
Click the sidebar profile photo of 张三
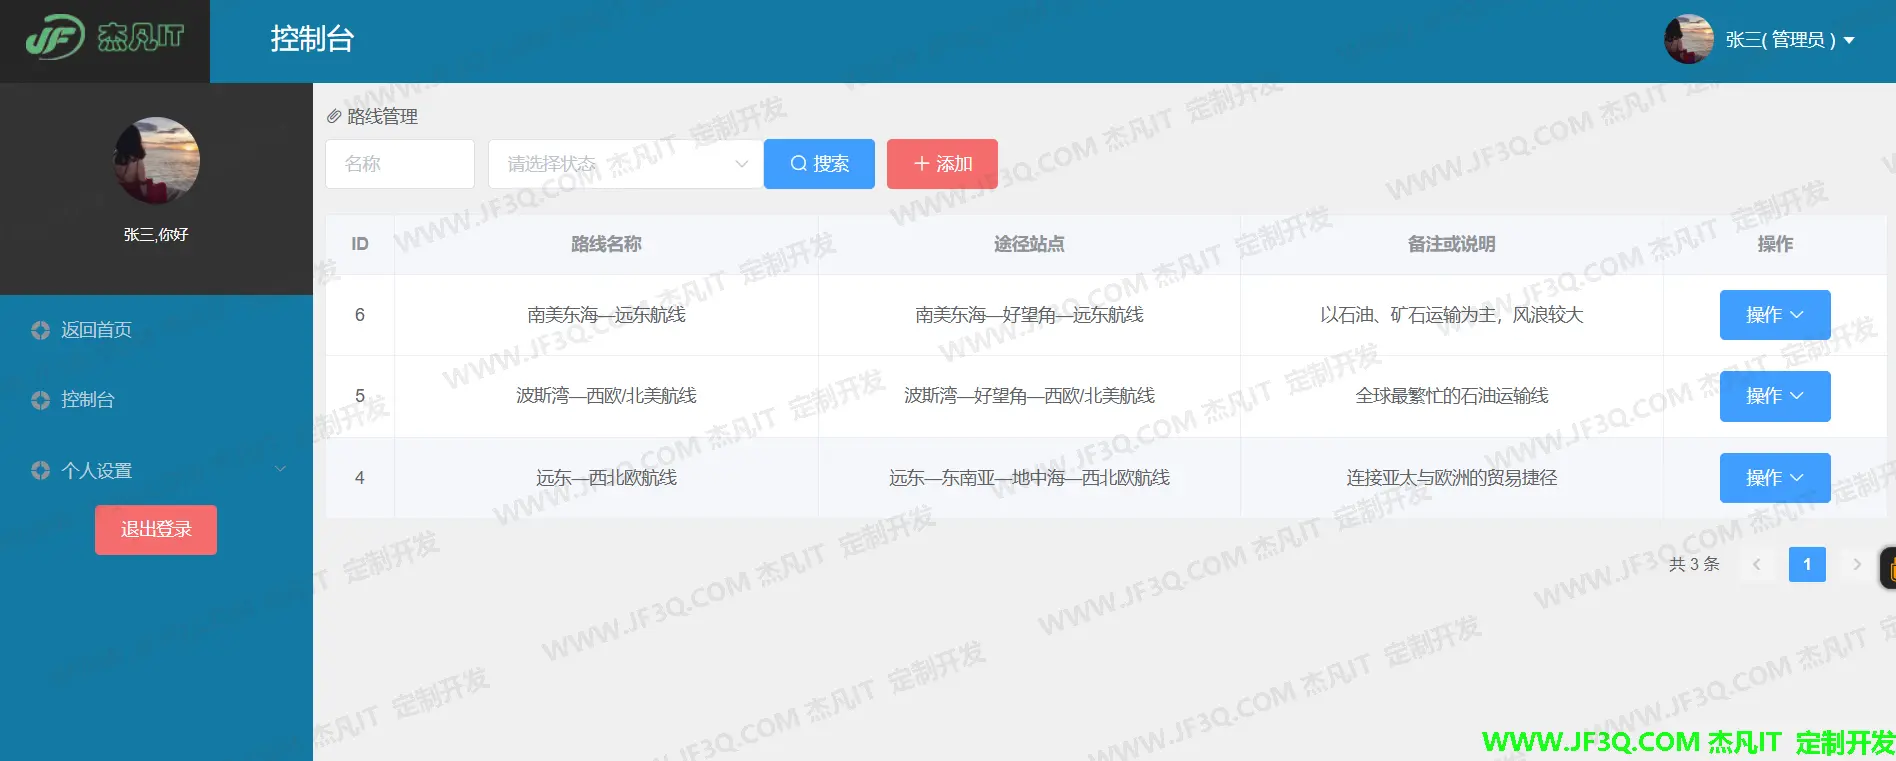click(156, 160)
